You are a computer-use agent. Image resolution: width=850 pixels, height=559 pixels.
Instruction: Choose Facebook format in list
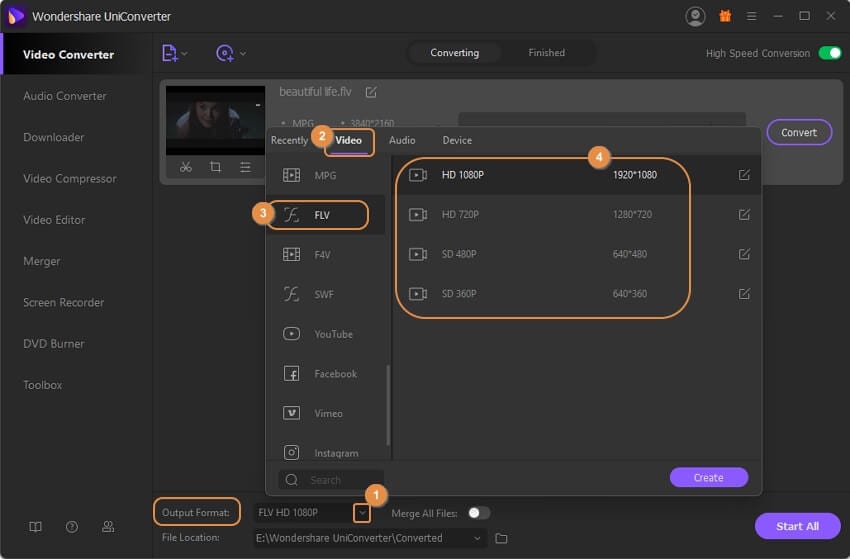pyautogui.click(x=325, y=374)
